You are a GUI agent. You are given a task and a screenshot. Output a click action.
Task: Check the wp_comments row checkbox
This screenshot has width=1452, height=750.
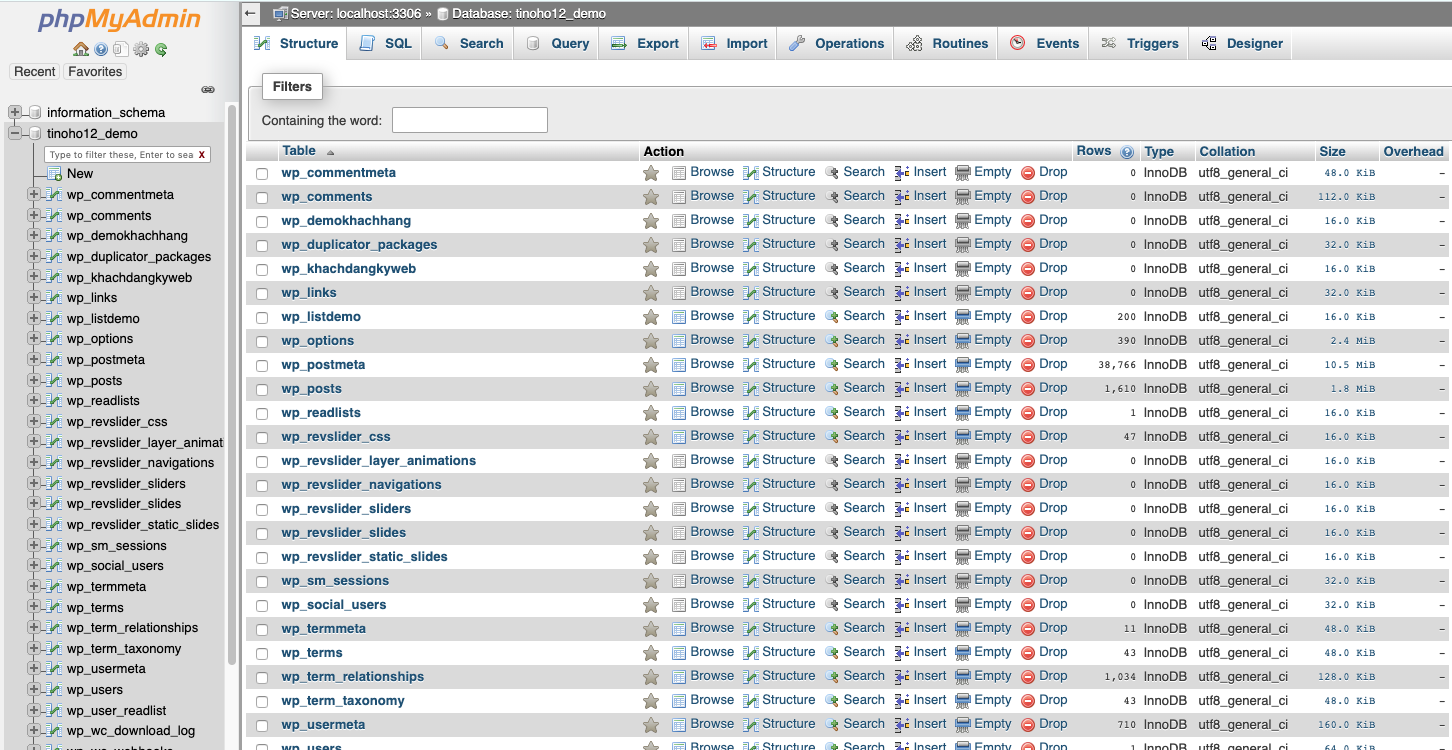tap(261, 196)
